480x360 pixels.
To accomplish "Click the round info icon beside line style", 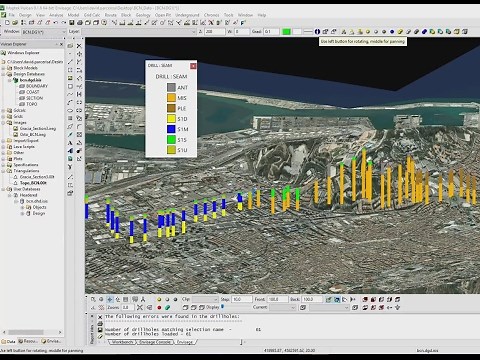I will pos(317,32).
